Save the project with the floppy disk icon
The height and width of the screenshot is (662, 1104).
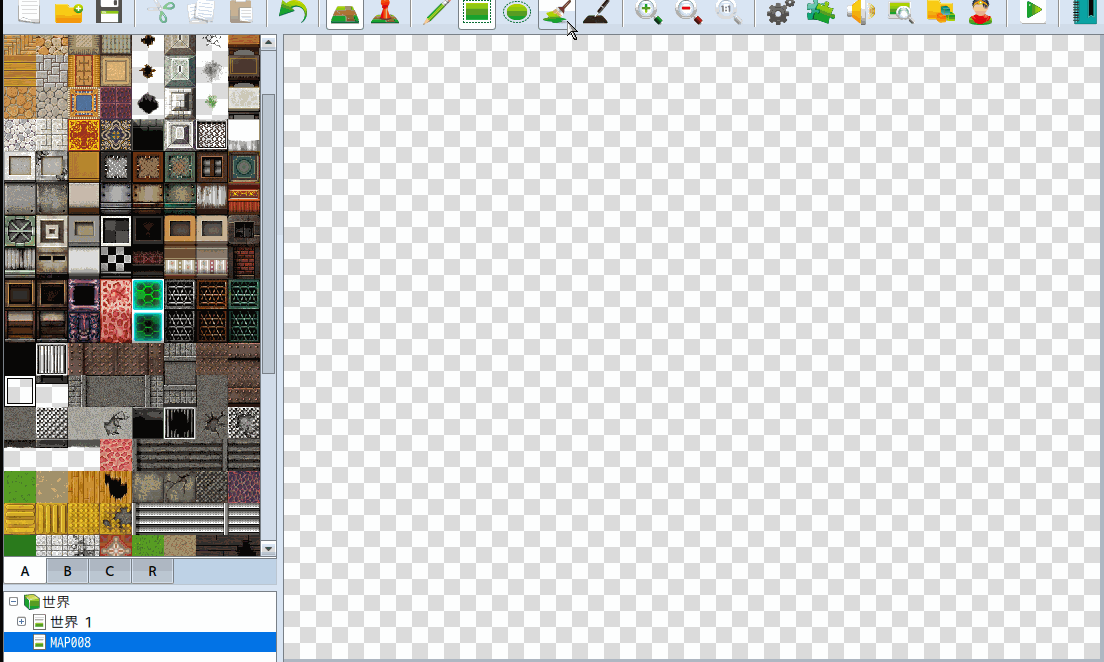(109, 11)
